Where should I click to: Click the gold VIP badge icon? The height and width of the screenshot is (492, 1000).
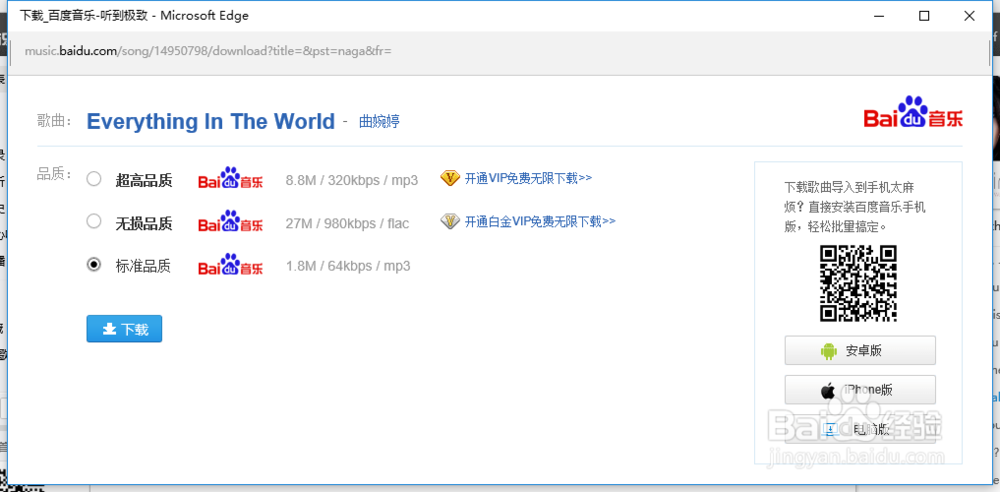[x=450, y=178]
